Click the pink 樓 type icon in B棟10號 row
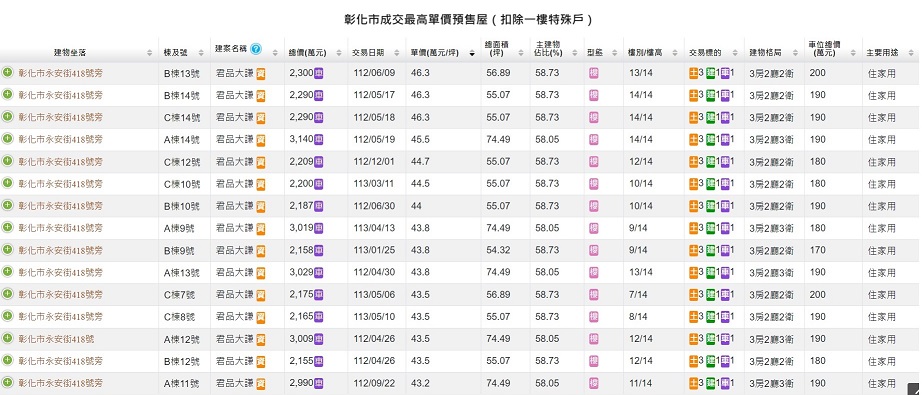922x395 pixels. point(594,206)
